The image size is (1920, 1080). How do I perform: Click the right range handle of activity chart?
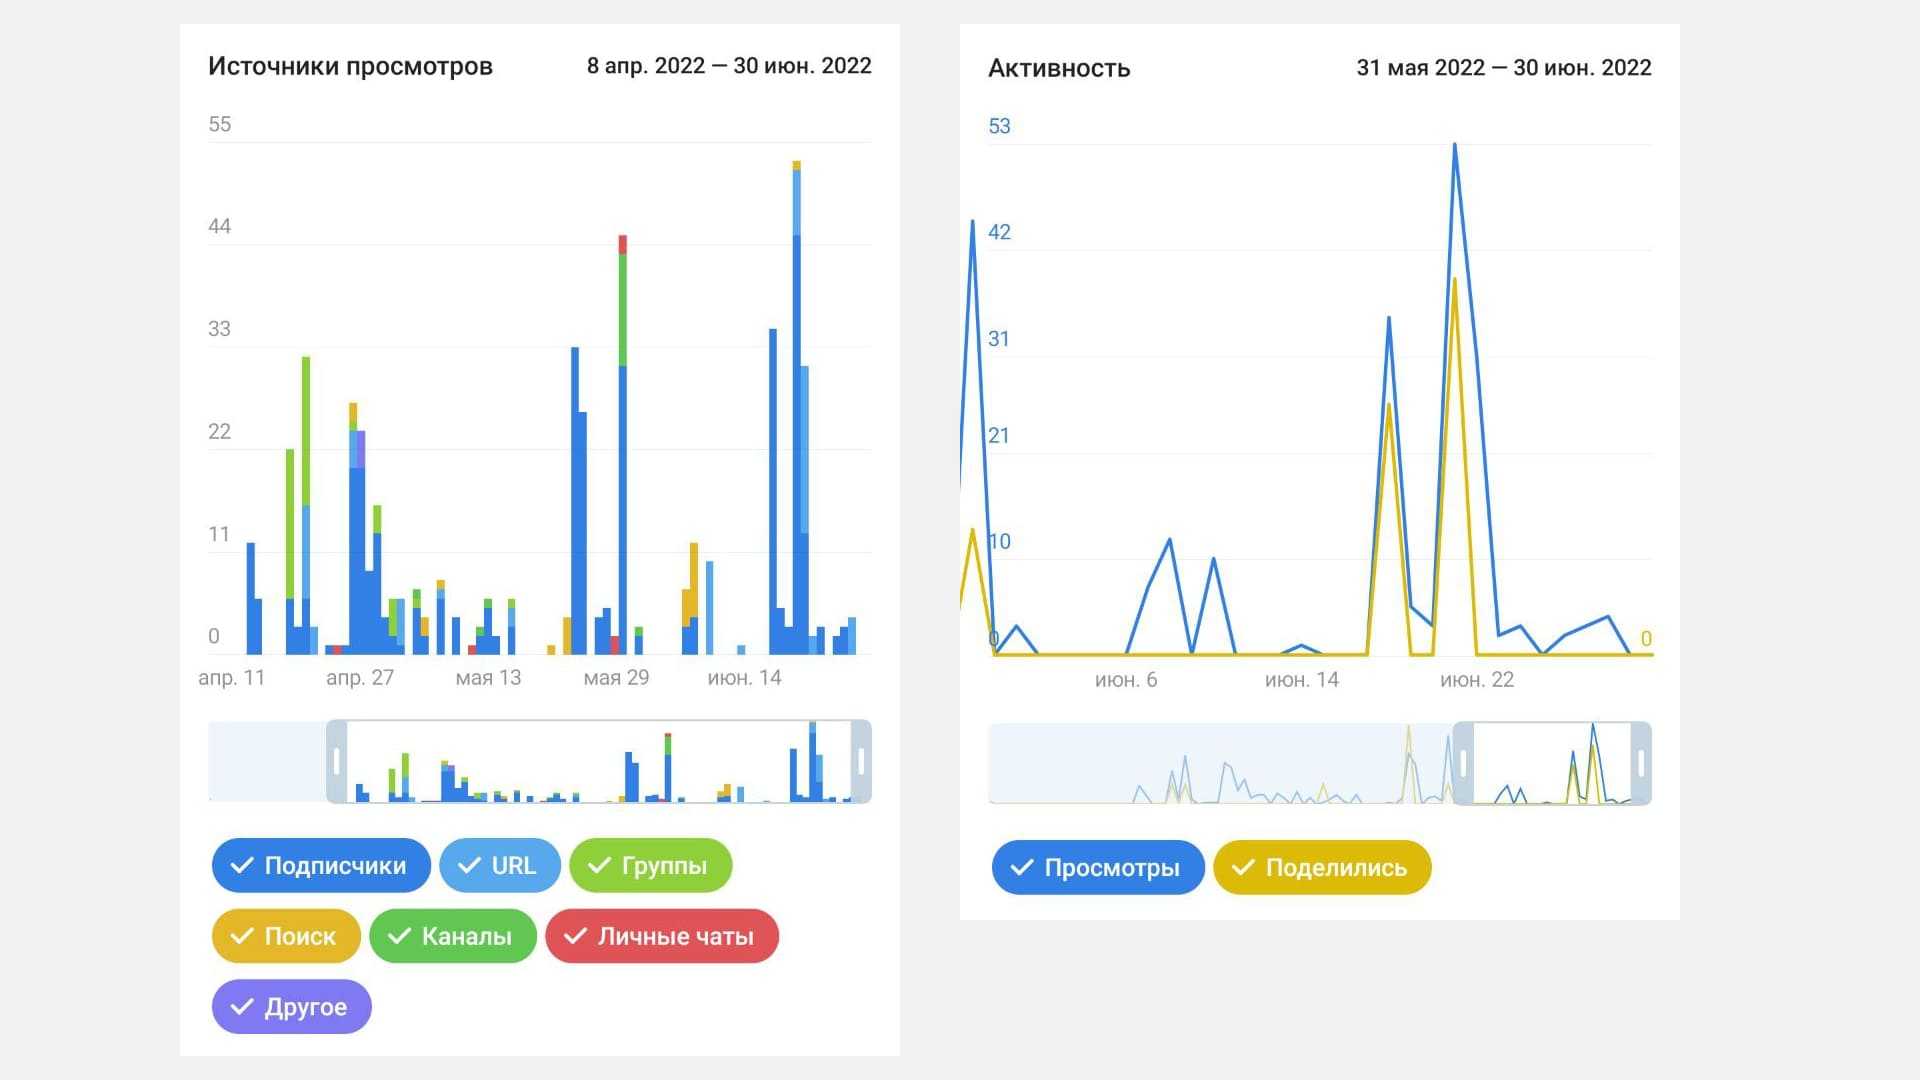[1641, 764]
